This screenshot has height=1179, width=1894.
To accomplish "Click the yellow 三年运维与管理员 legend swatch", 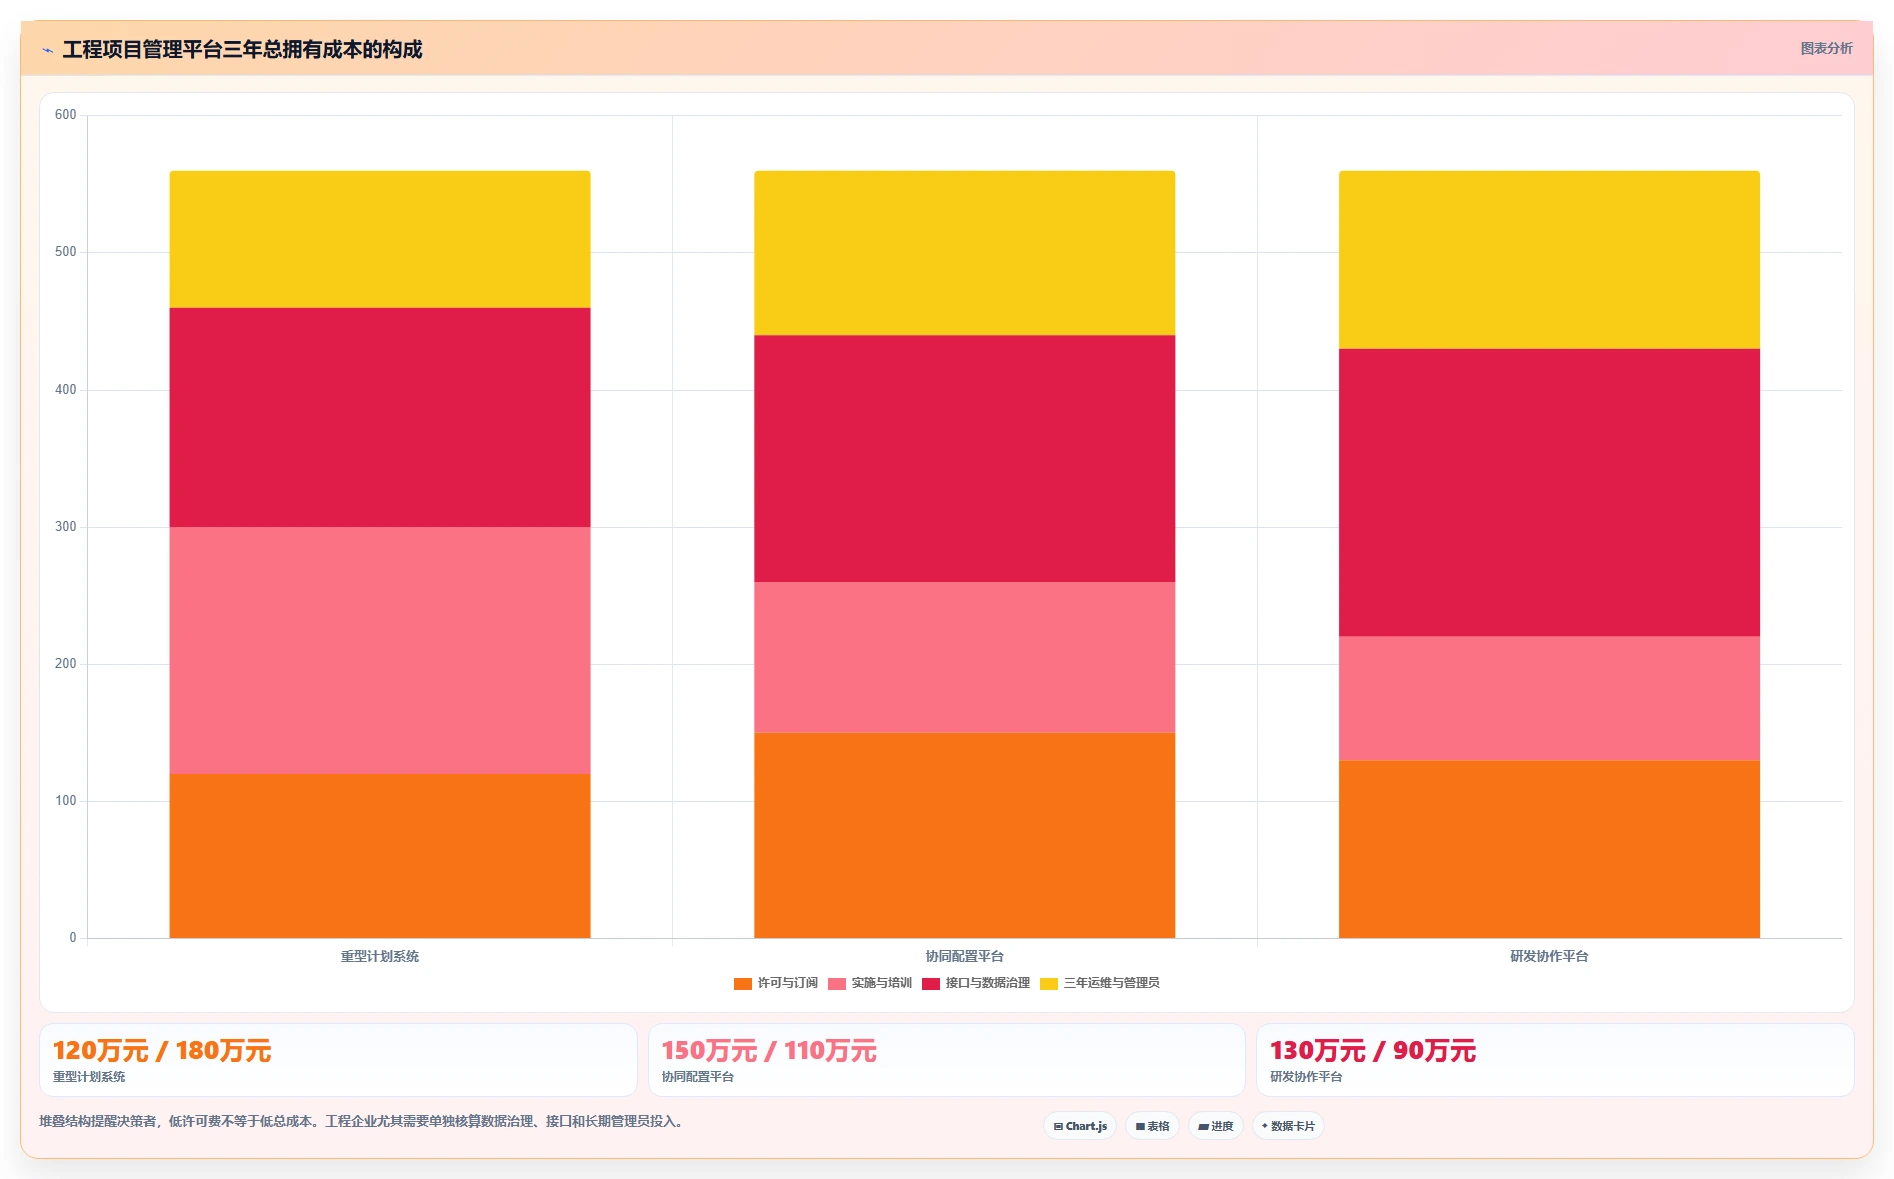I will point(1048,984).
